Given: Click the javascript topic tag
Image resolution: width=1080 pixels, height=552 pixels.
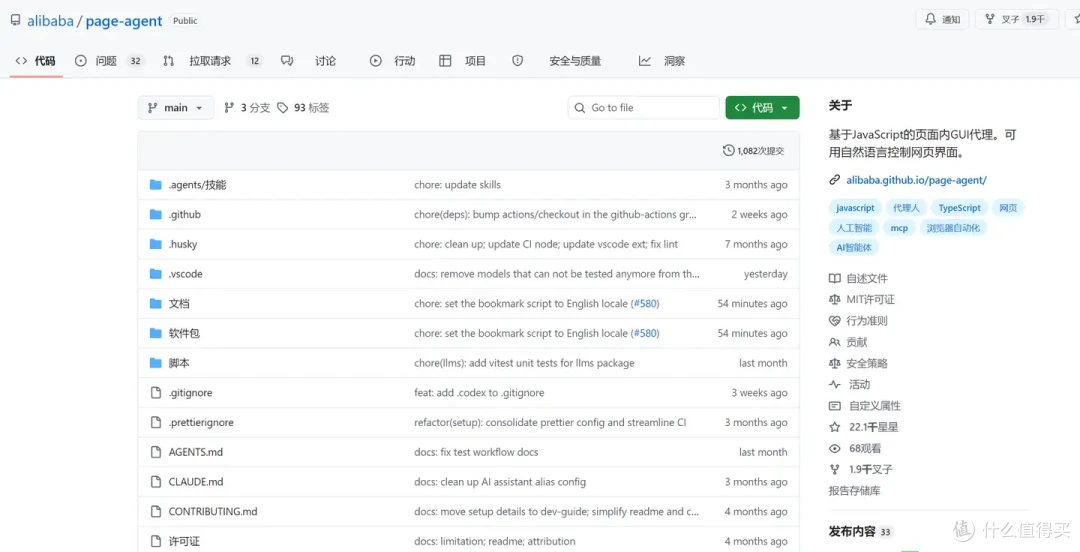Looking at the screenshot, I should pyautogui.click(x=855, y=207).
